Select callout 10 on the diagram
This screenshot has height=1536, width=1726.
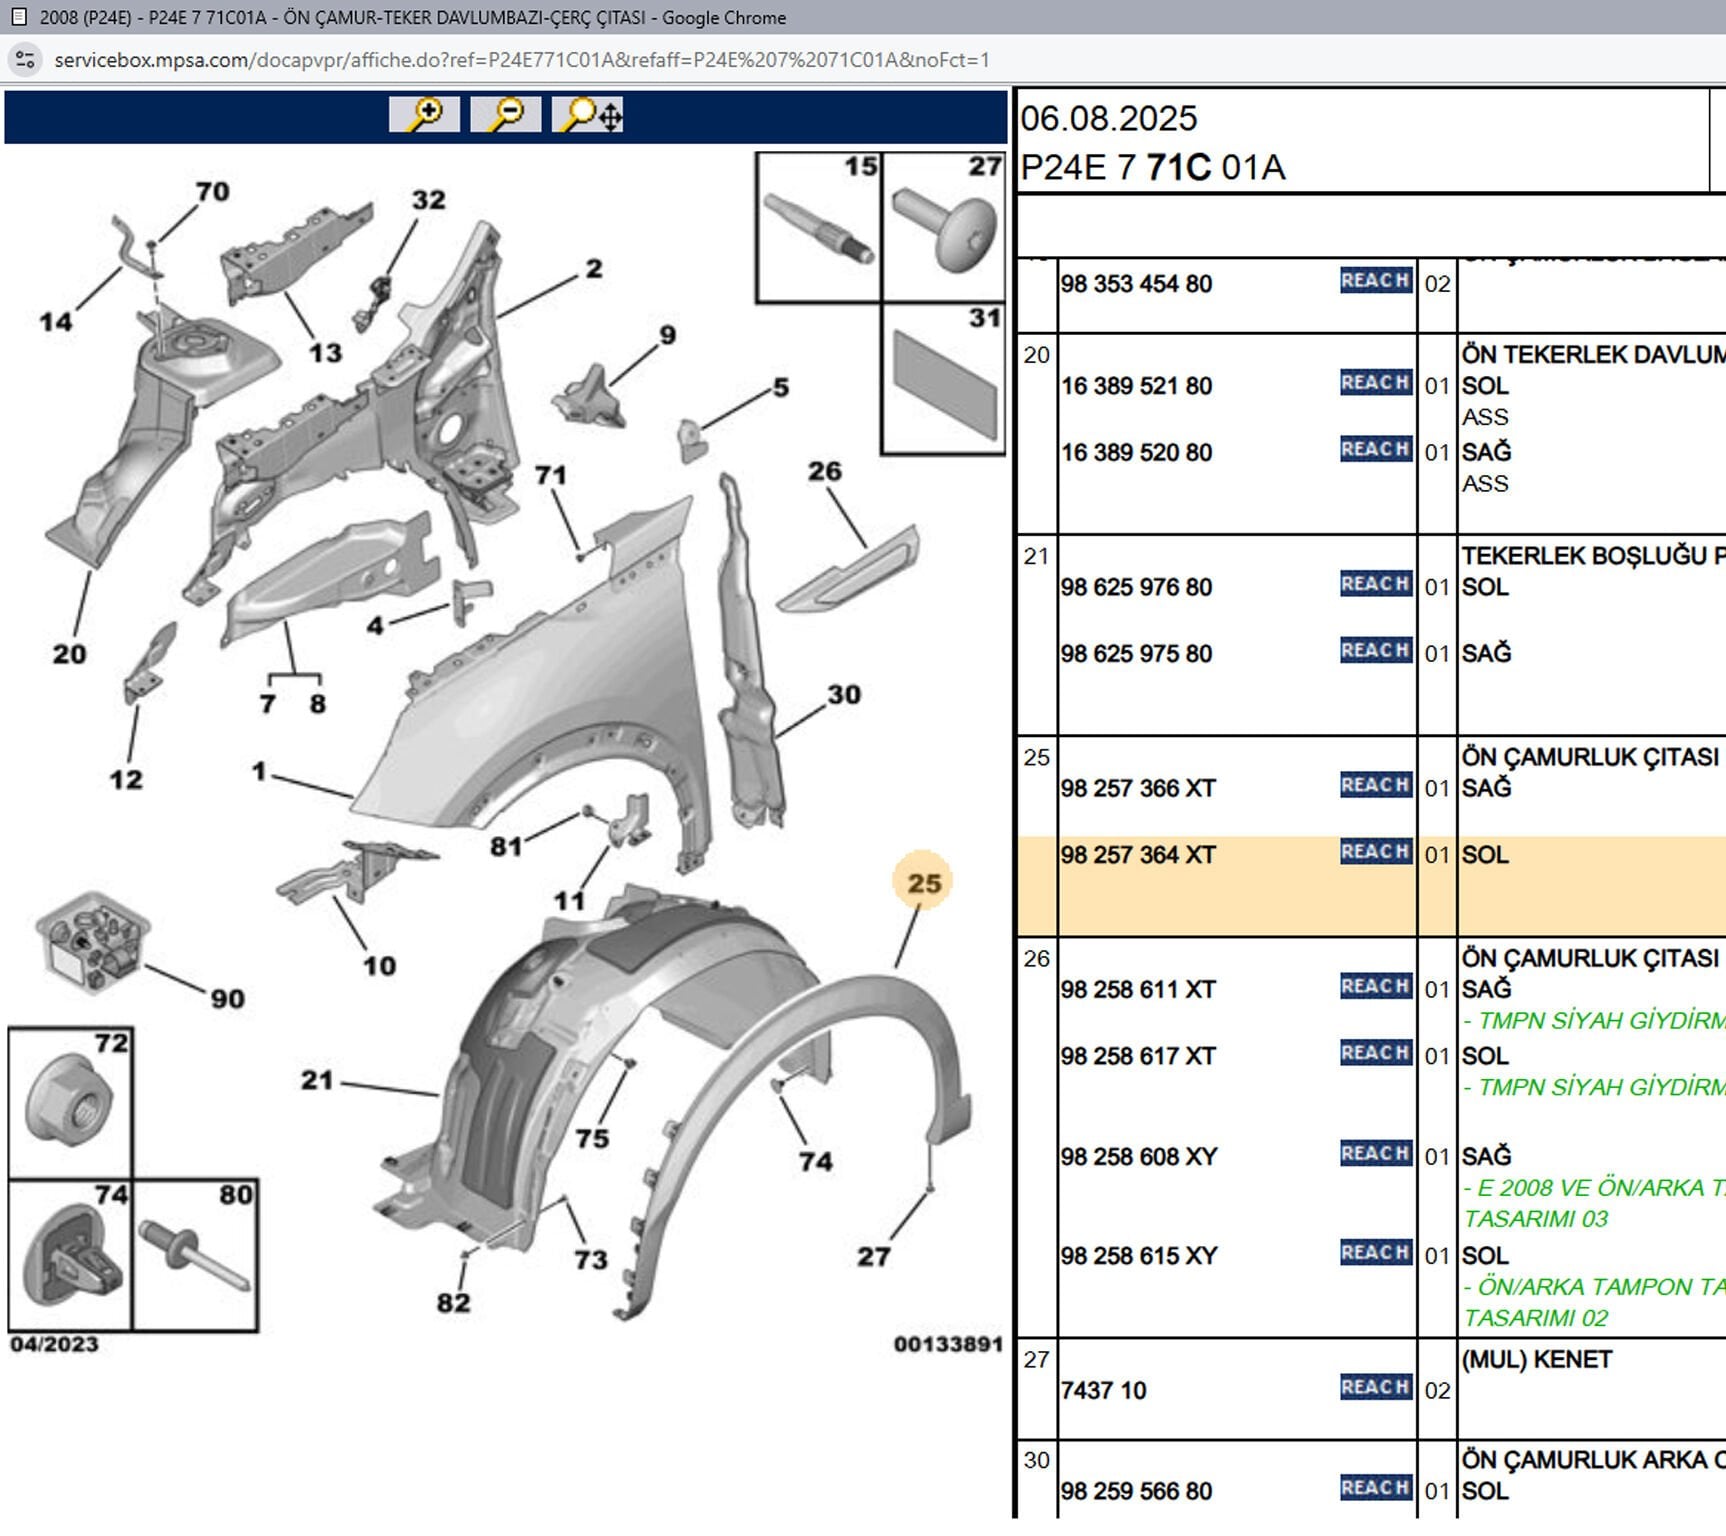pos(379,965)
